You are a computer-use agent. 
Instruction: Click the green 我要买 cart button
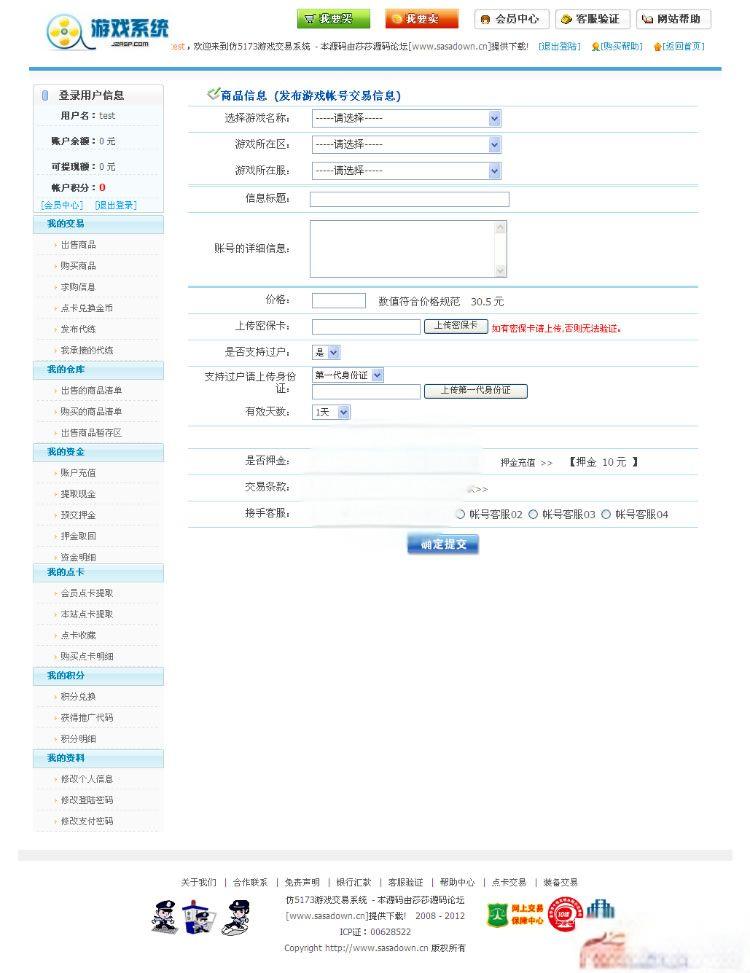click(332, 19)
